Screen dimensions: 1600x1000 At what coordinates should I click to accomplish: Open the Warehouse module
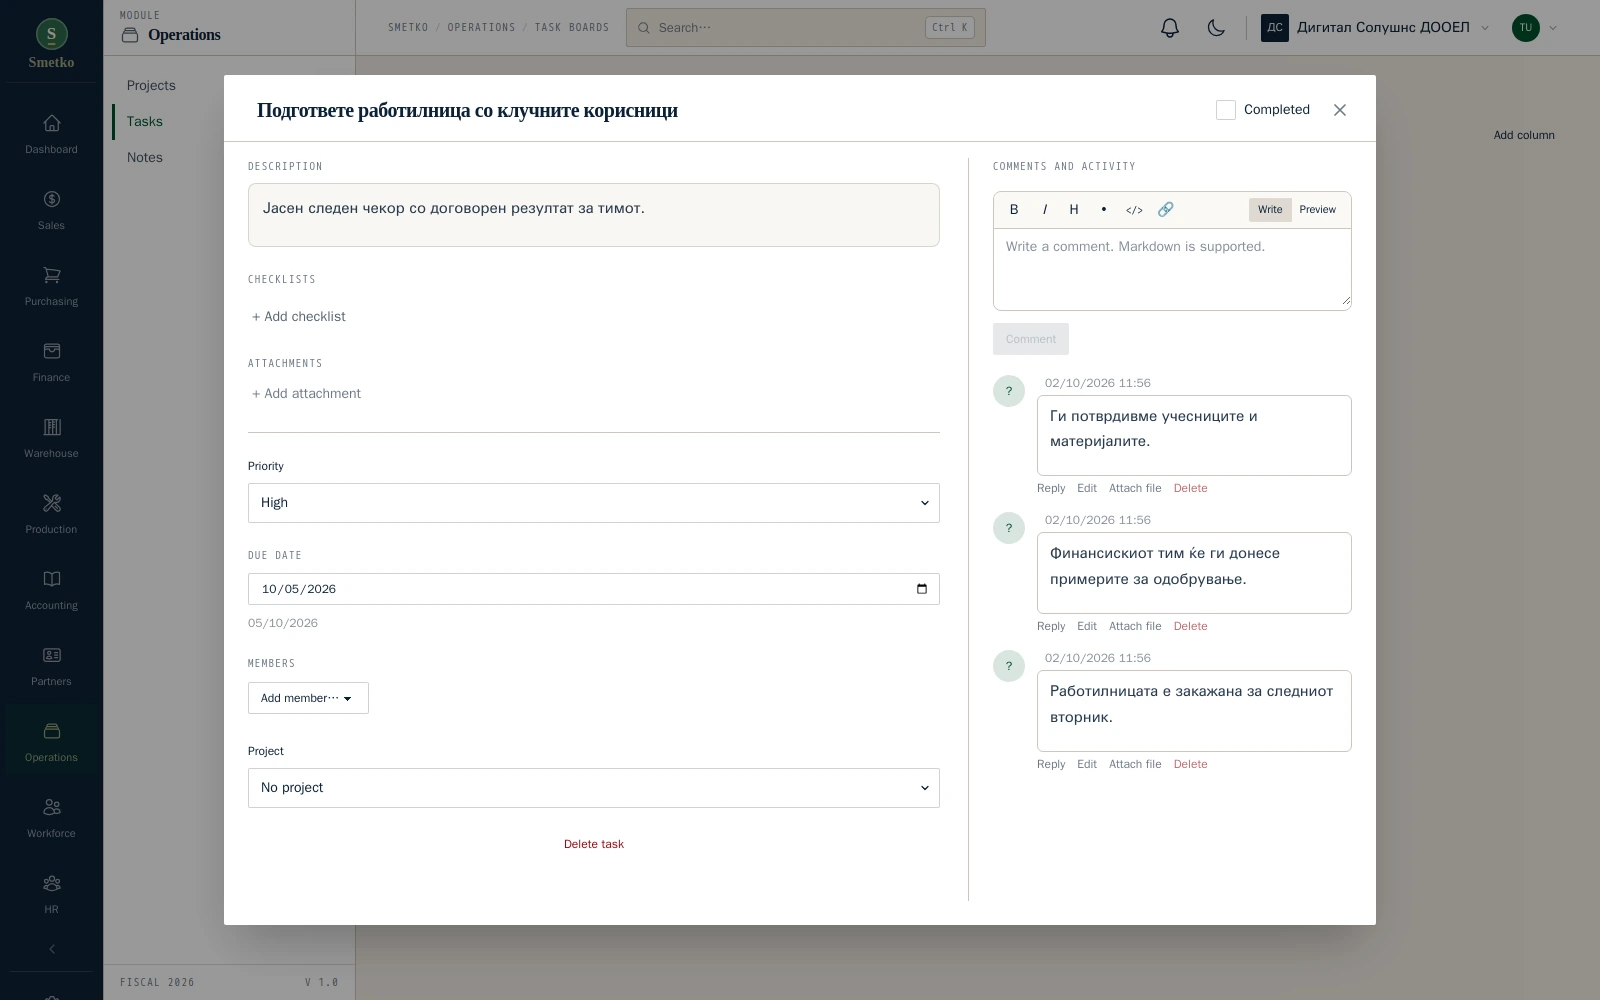[x=51, y=438]
